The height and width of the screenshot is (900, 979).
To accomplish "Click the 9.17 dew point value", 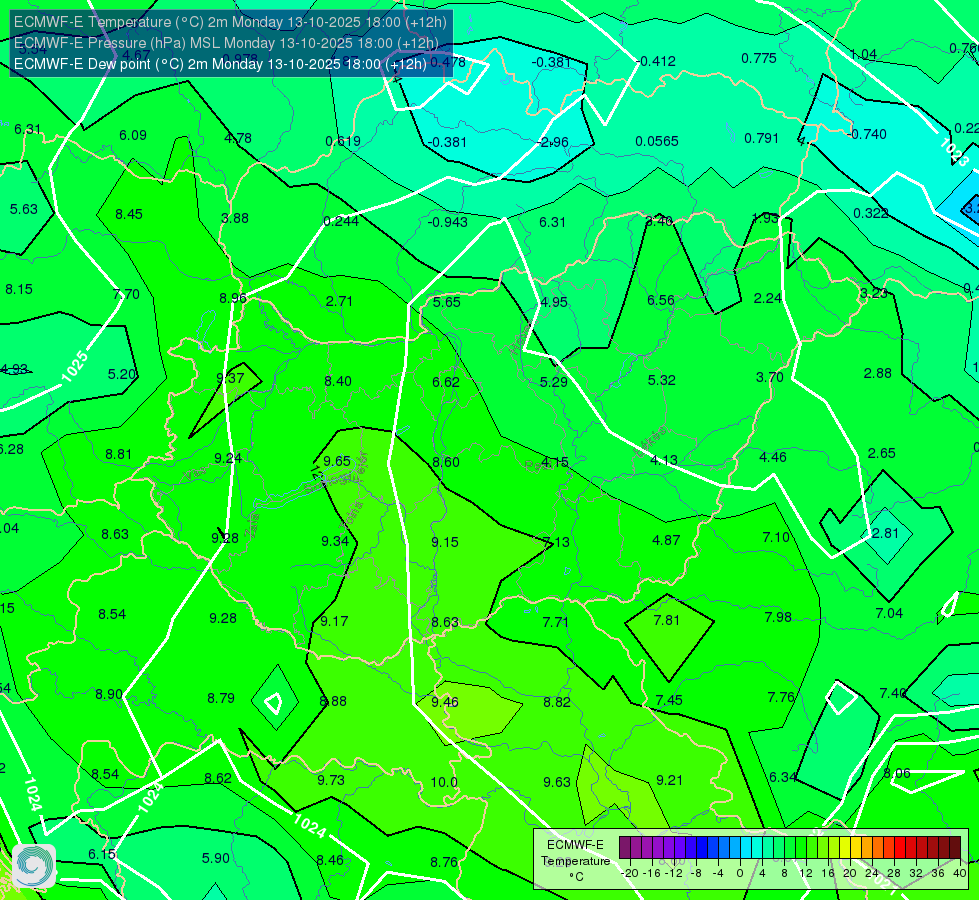I will tap(334, 621).
